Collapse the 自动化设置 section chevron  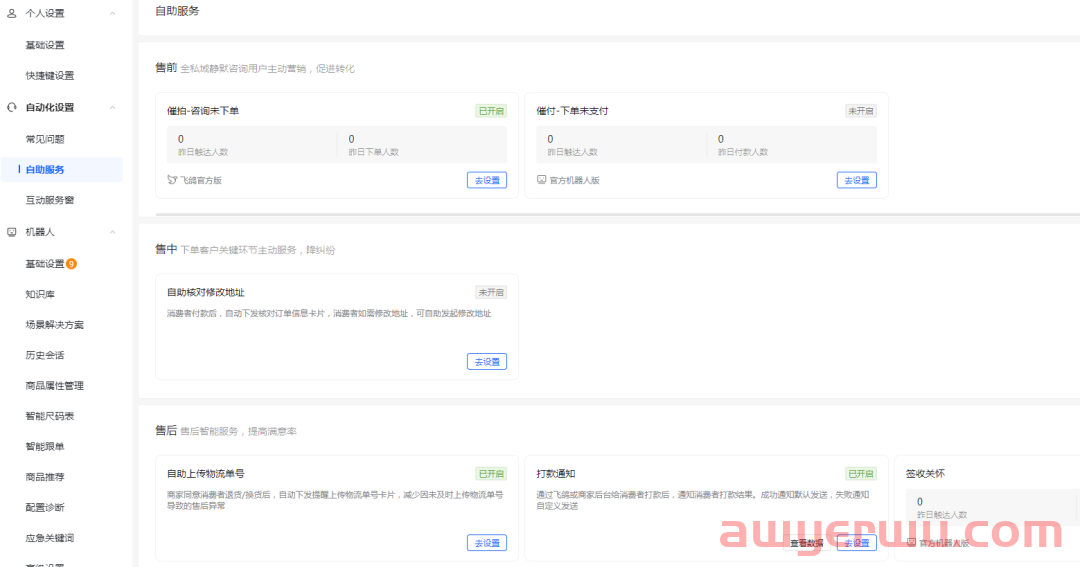(112, 107)
